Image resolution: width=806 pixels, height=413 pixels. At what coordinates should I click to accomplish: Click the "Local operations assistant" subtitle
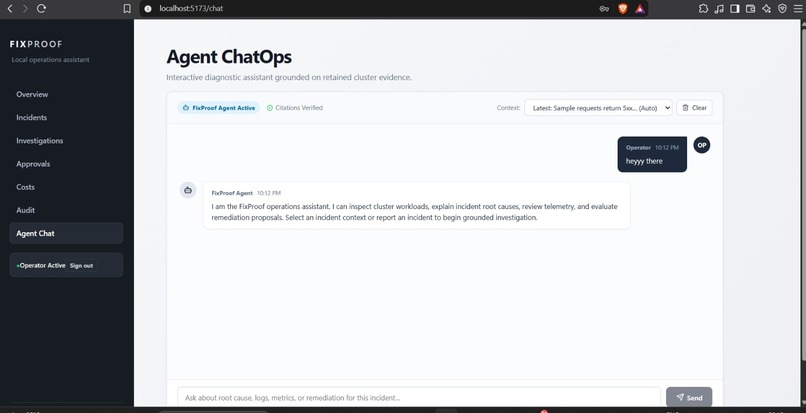[50, 60]
